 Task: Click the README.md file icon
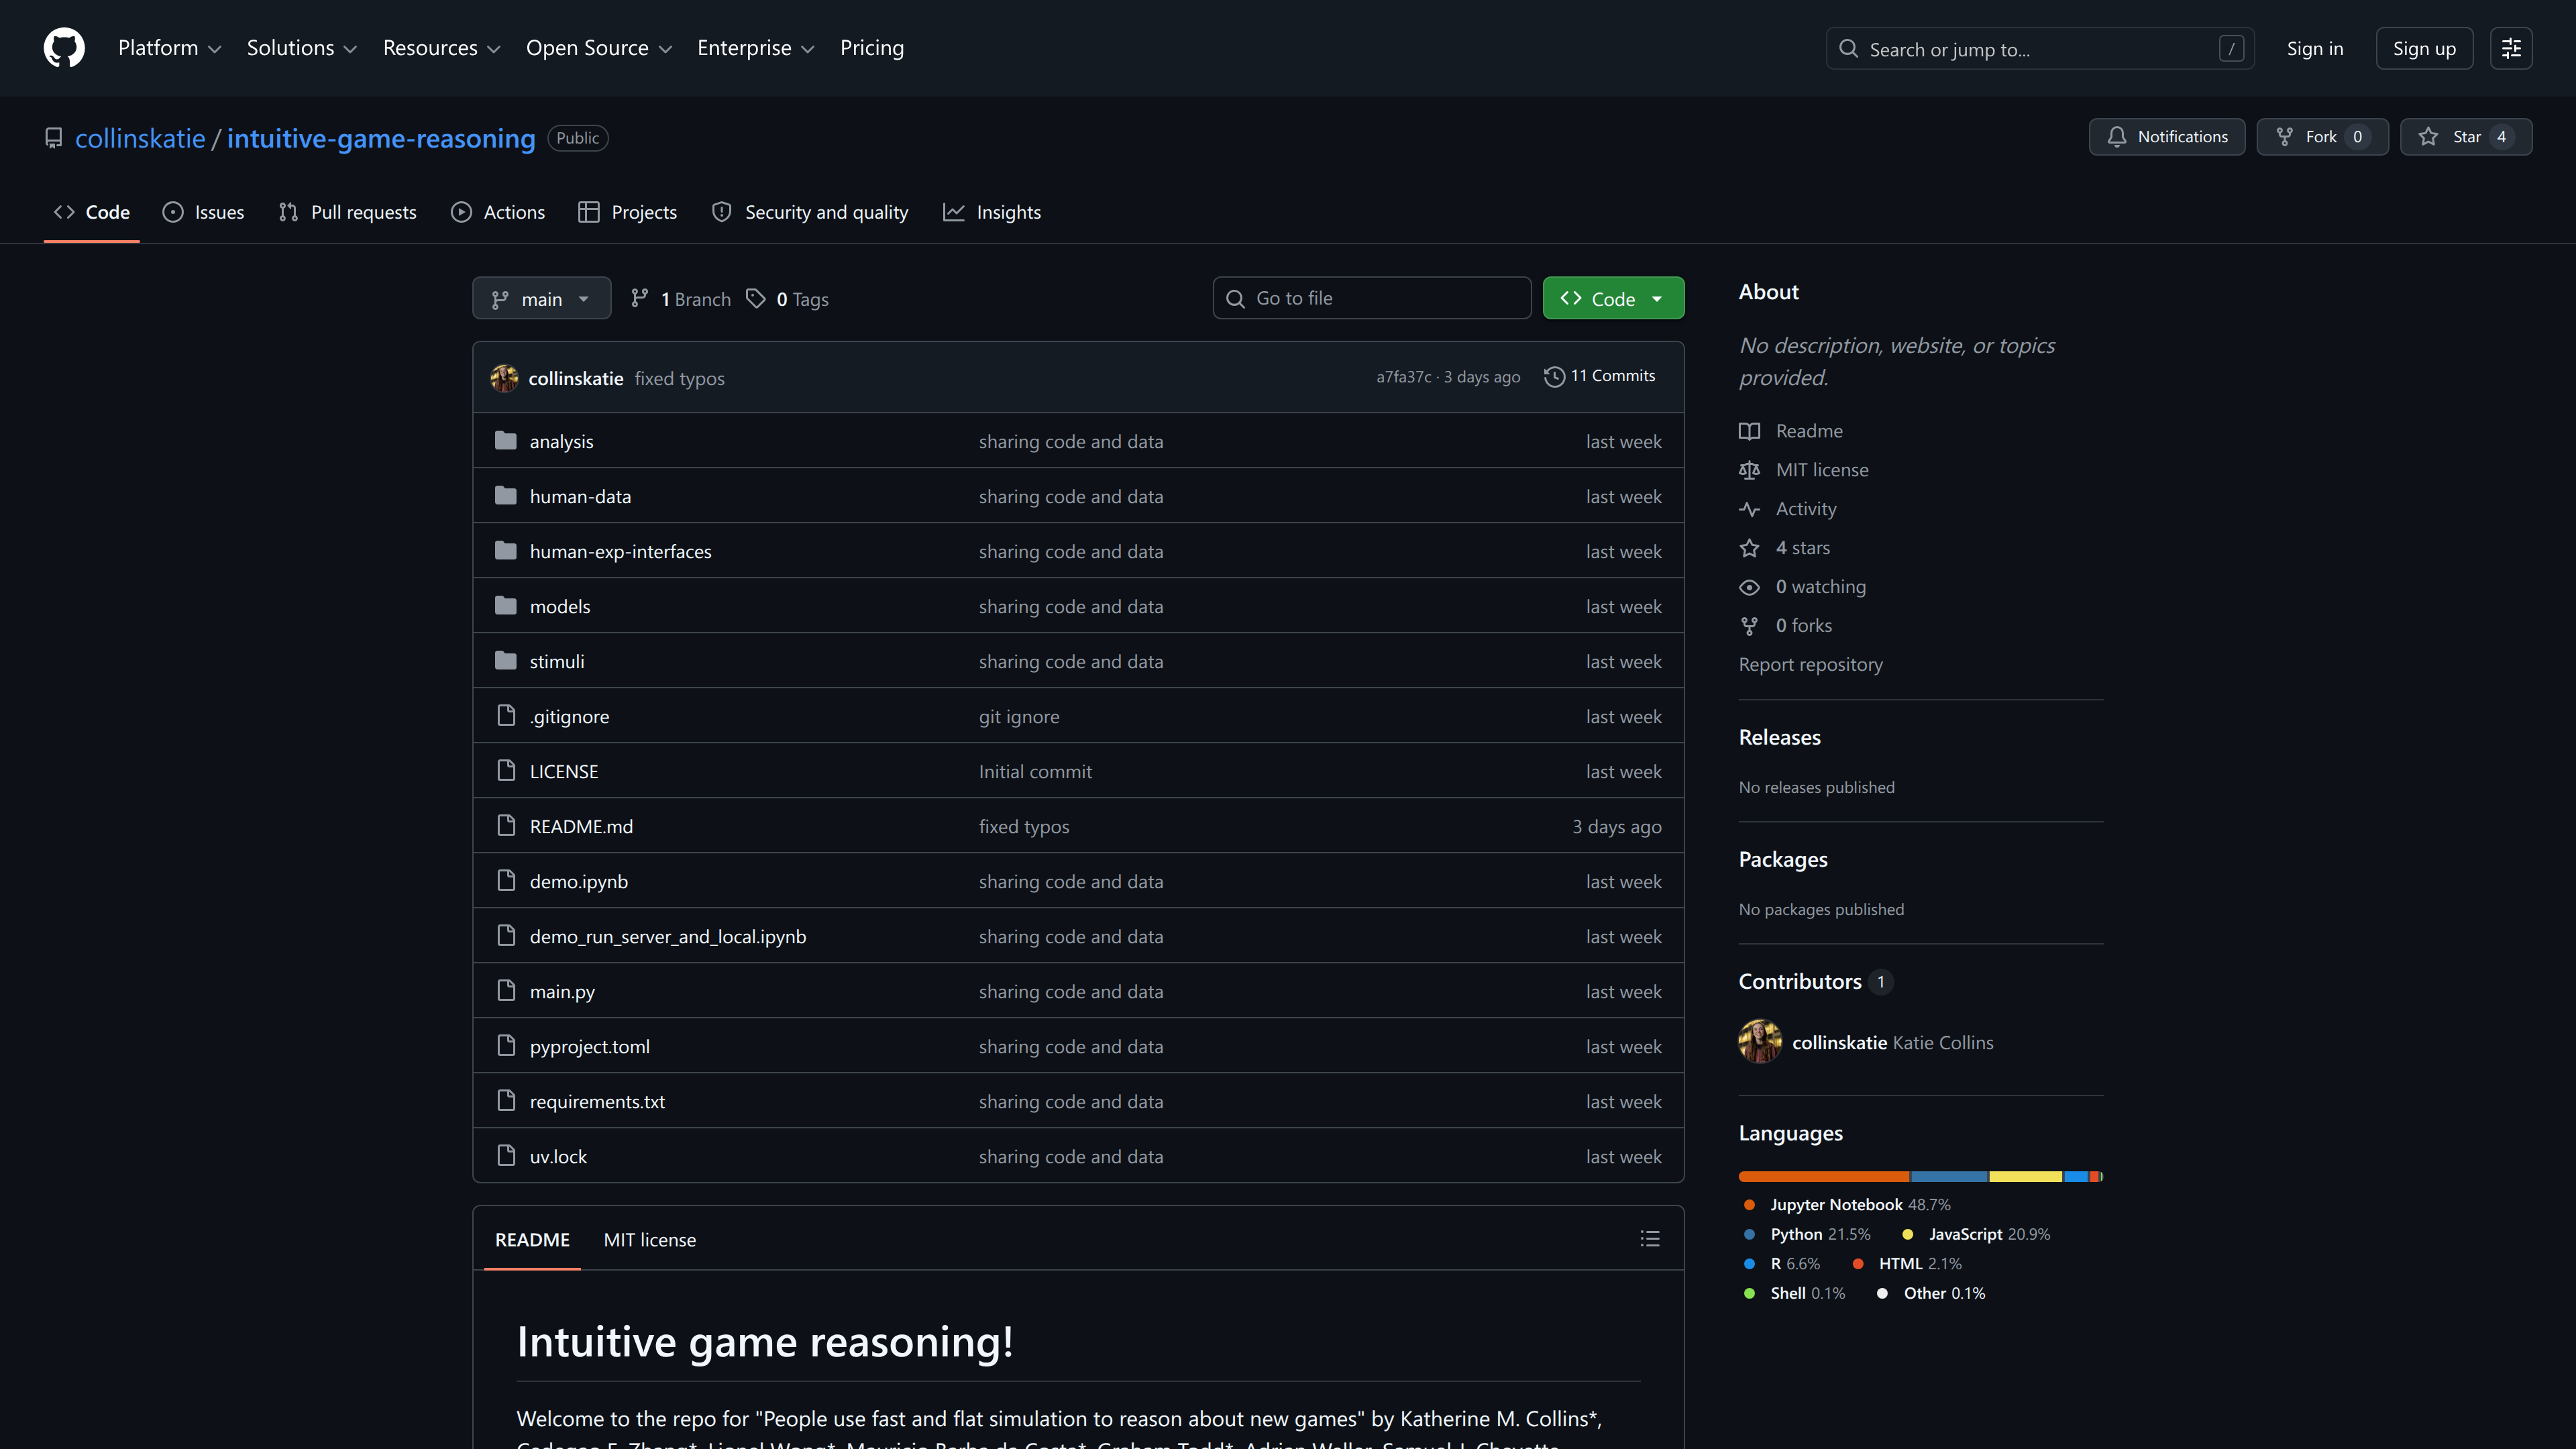click(x=506, y=826)
